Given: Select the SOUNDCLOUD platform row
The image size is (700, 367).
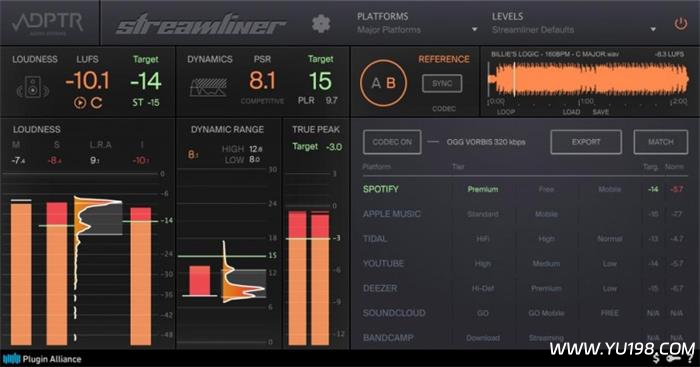Looking at the screenshot, I should [x=525, y=313].
